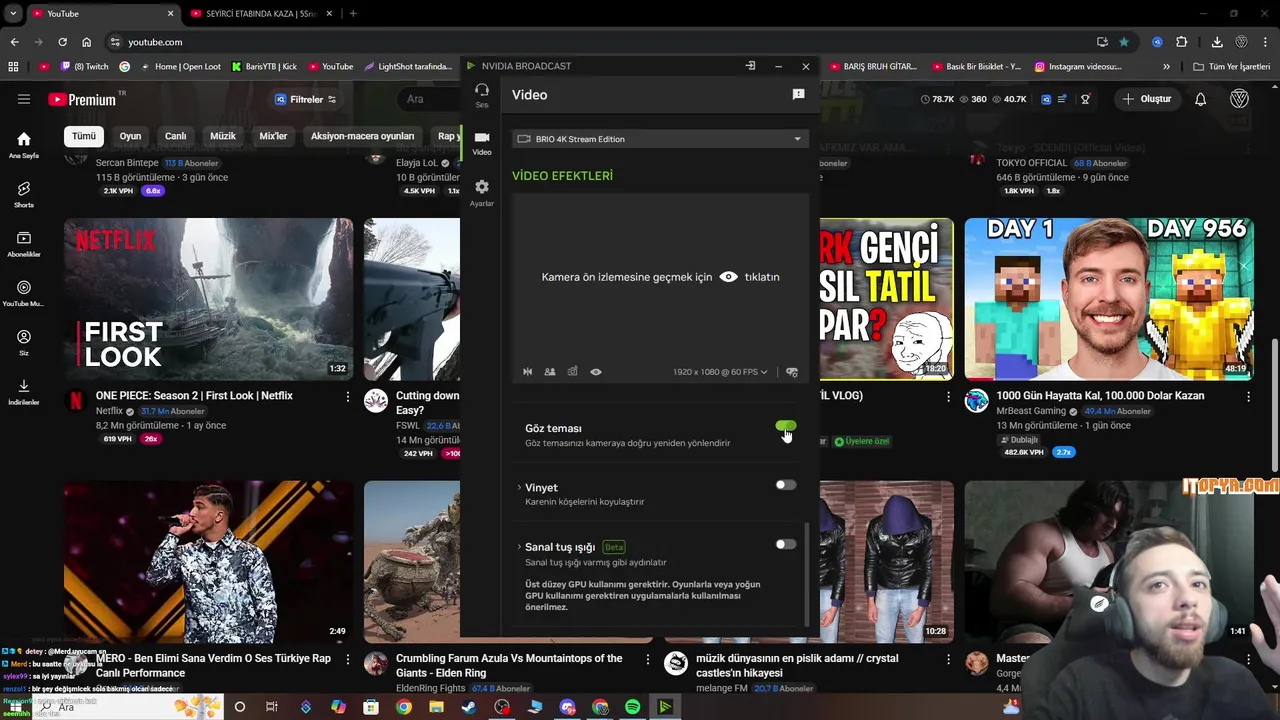Select the Video section in NVIDIA Broadcast sidebar
This screenshot has height=720, width=1280.
tap(482, 143)
